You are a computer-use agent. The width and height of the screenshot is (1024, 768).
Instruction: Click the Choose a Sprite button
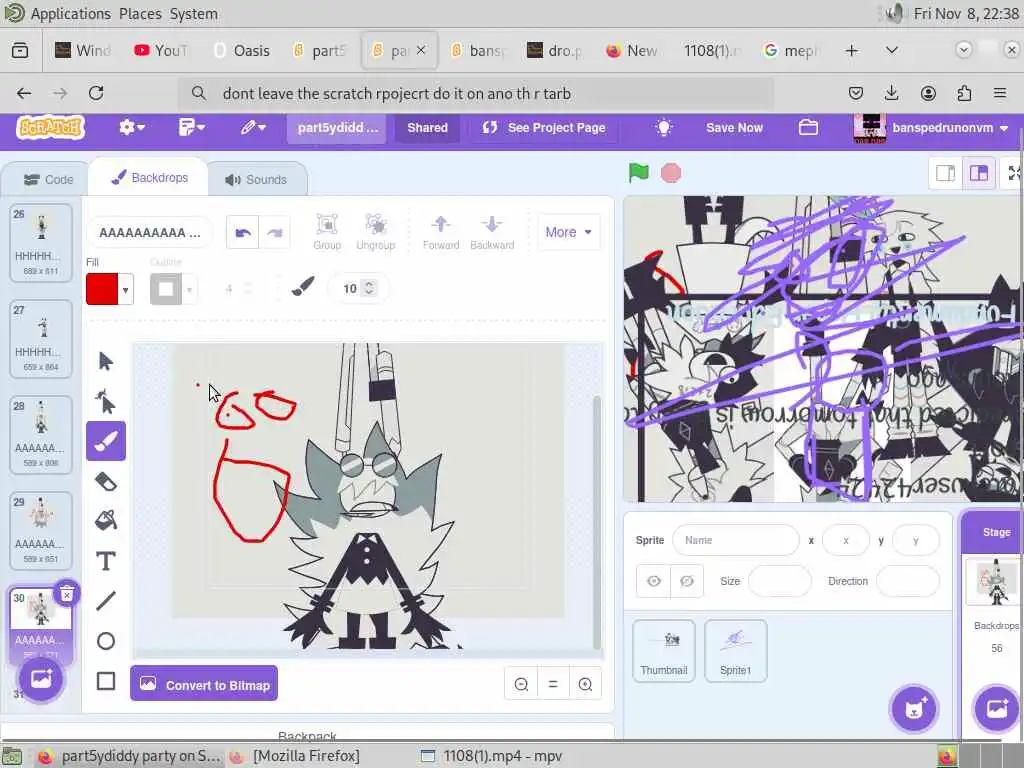pyautogui.click(x=914, y=709)
